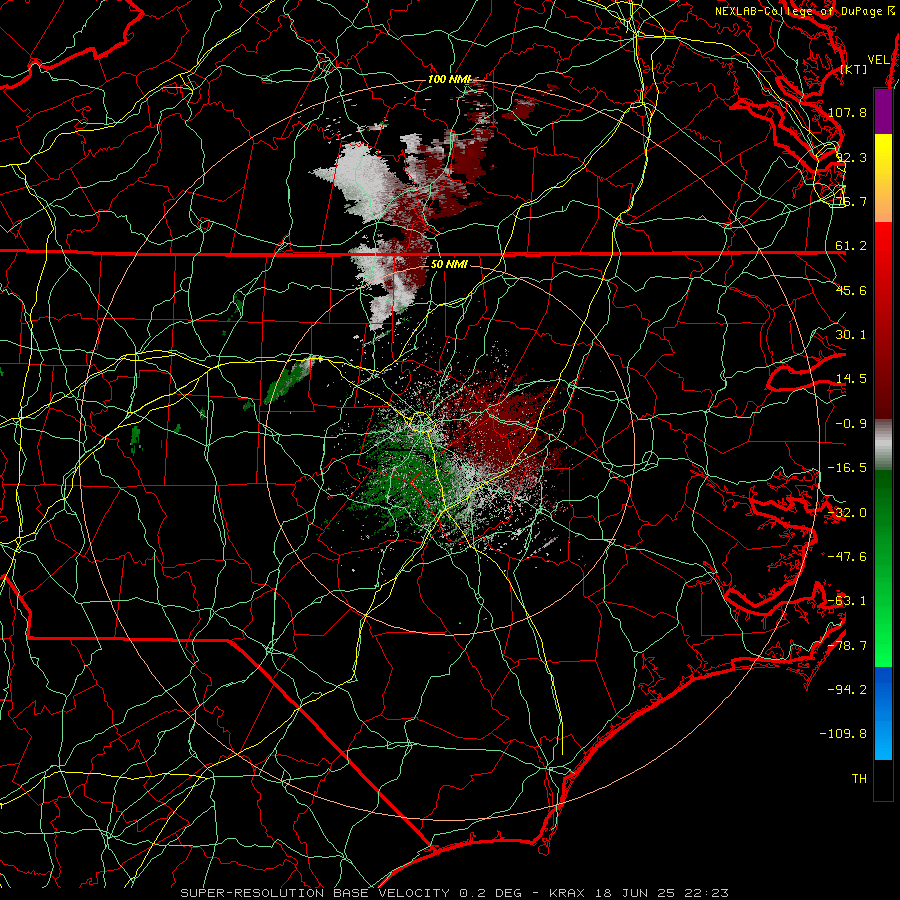This screenshot has height=900, width=900.
Task: Click the -94.2 legend value
Action: point(847,690)
